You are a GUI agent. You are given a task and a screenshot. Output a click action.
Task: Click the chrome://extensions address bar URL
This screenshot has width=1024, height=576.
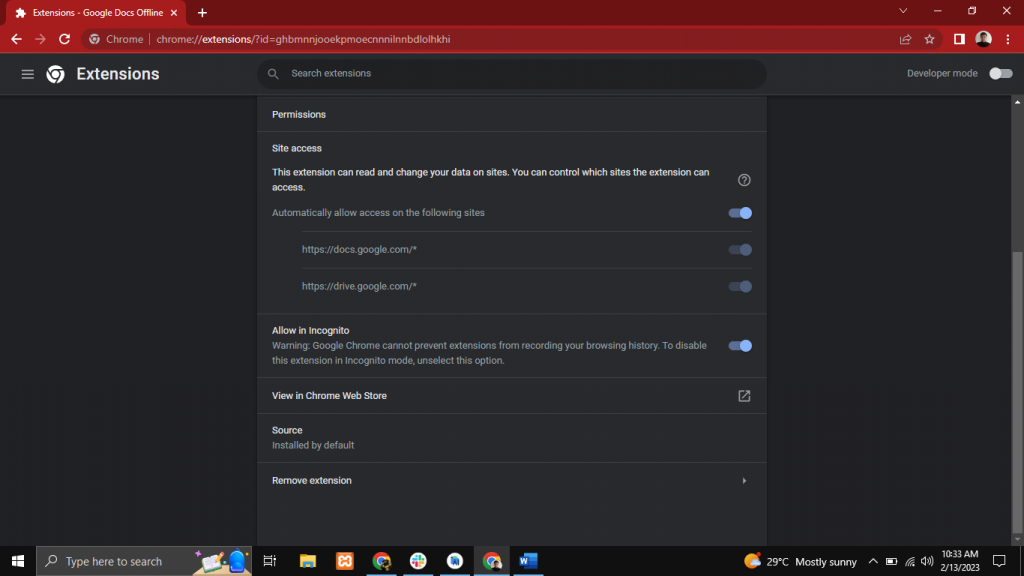tap(303, 39)
